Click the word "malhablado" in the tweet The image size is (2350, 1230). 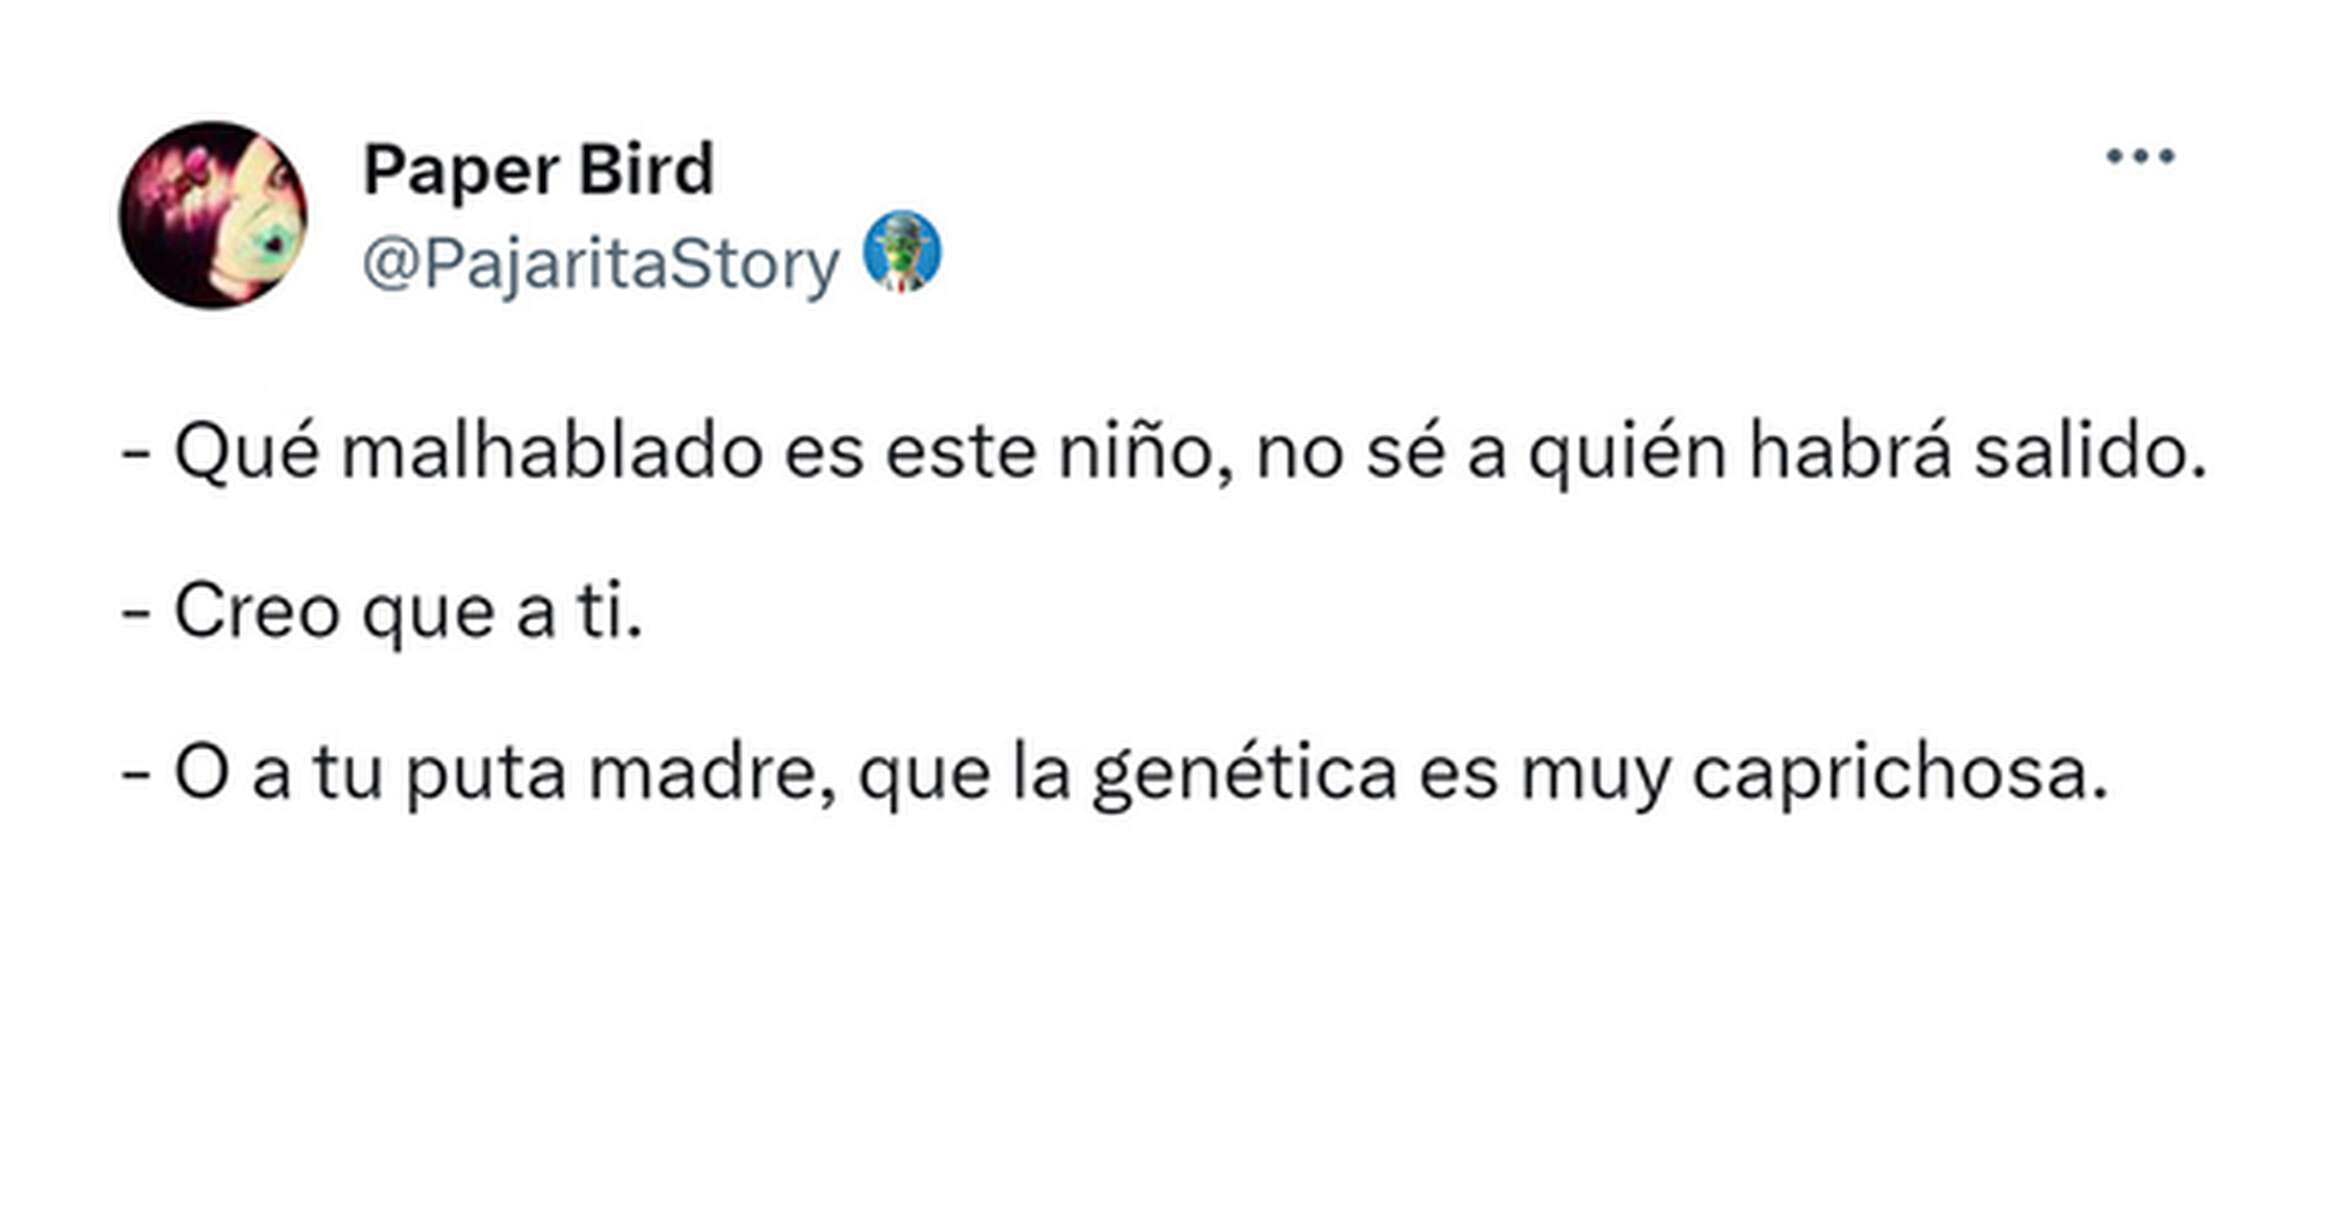(553, 453)
